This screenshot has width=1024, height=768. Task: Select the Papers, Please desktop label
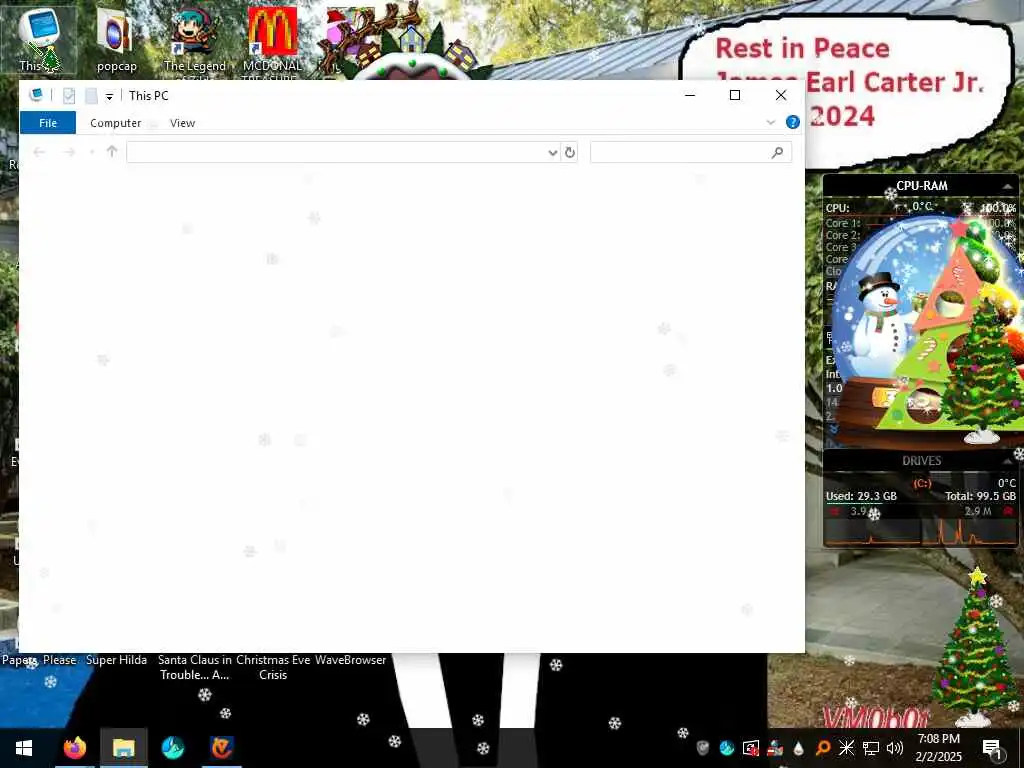[39, 660]
